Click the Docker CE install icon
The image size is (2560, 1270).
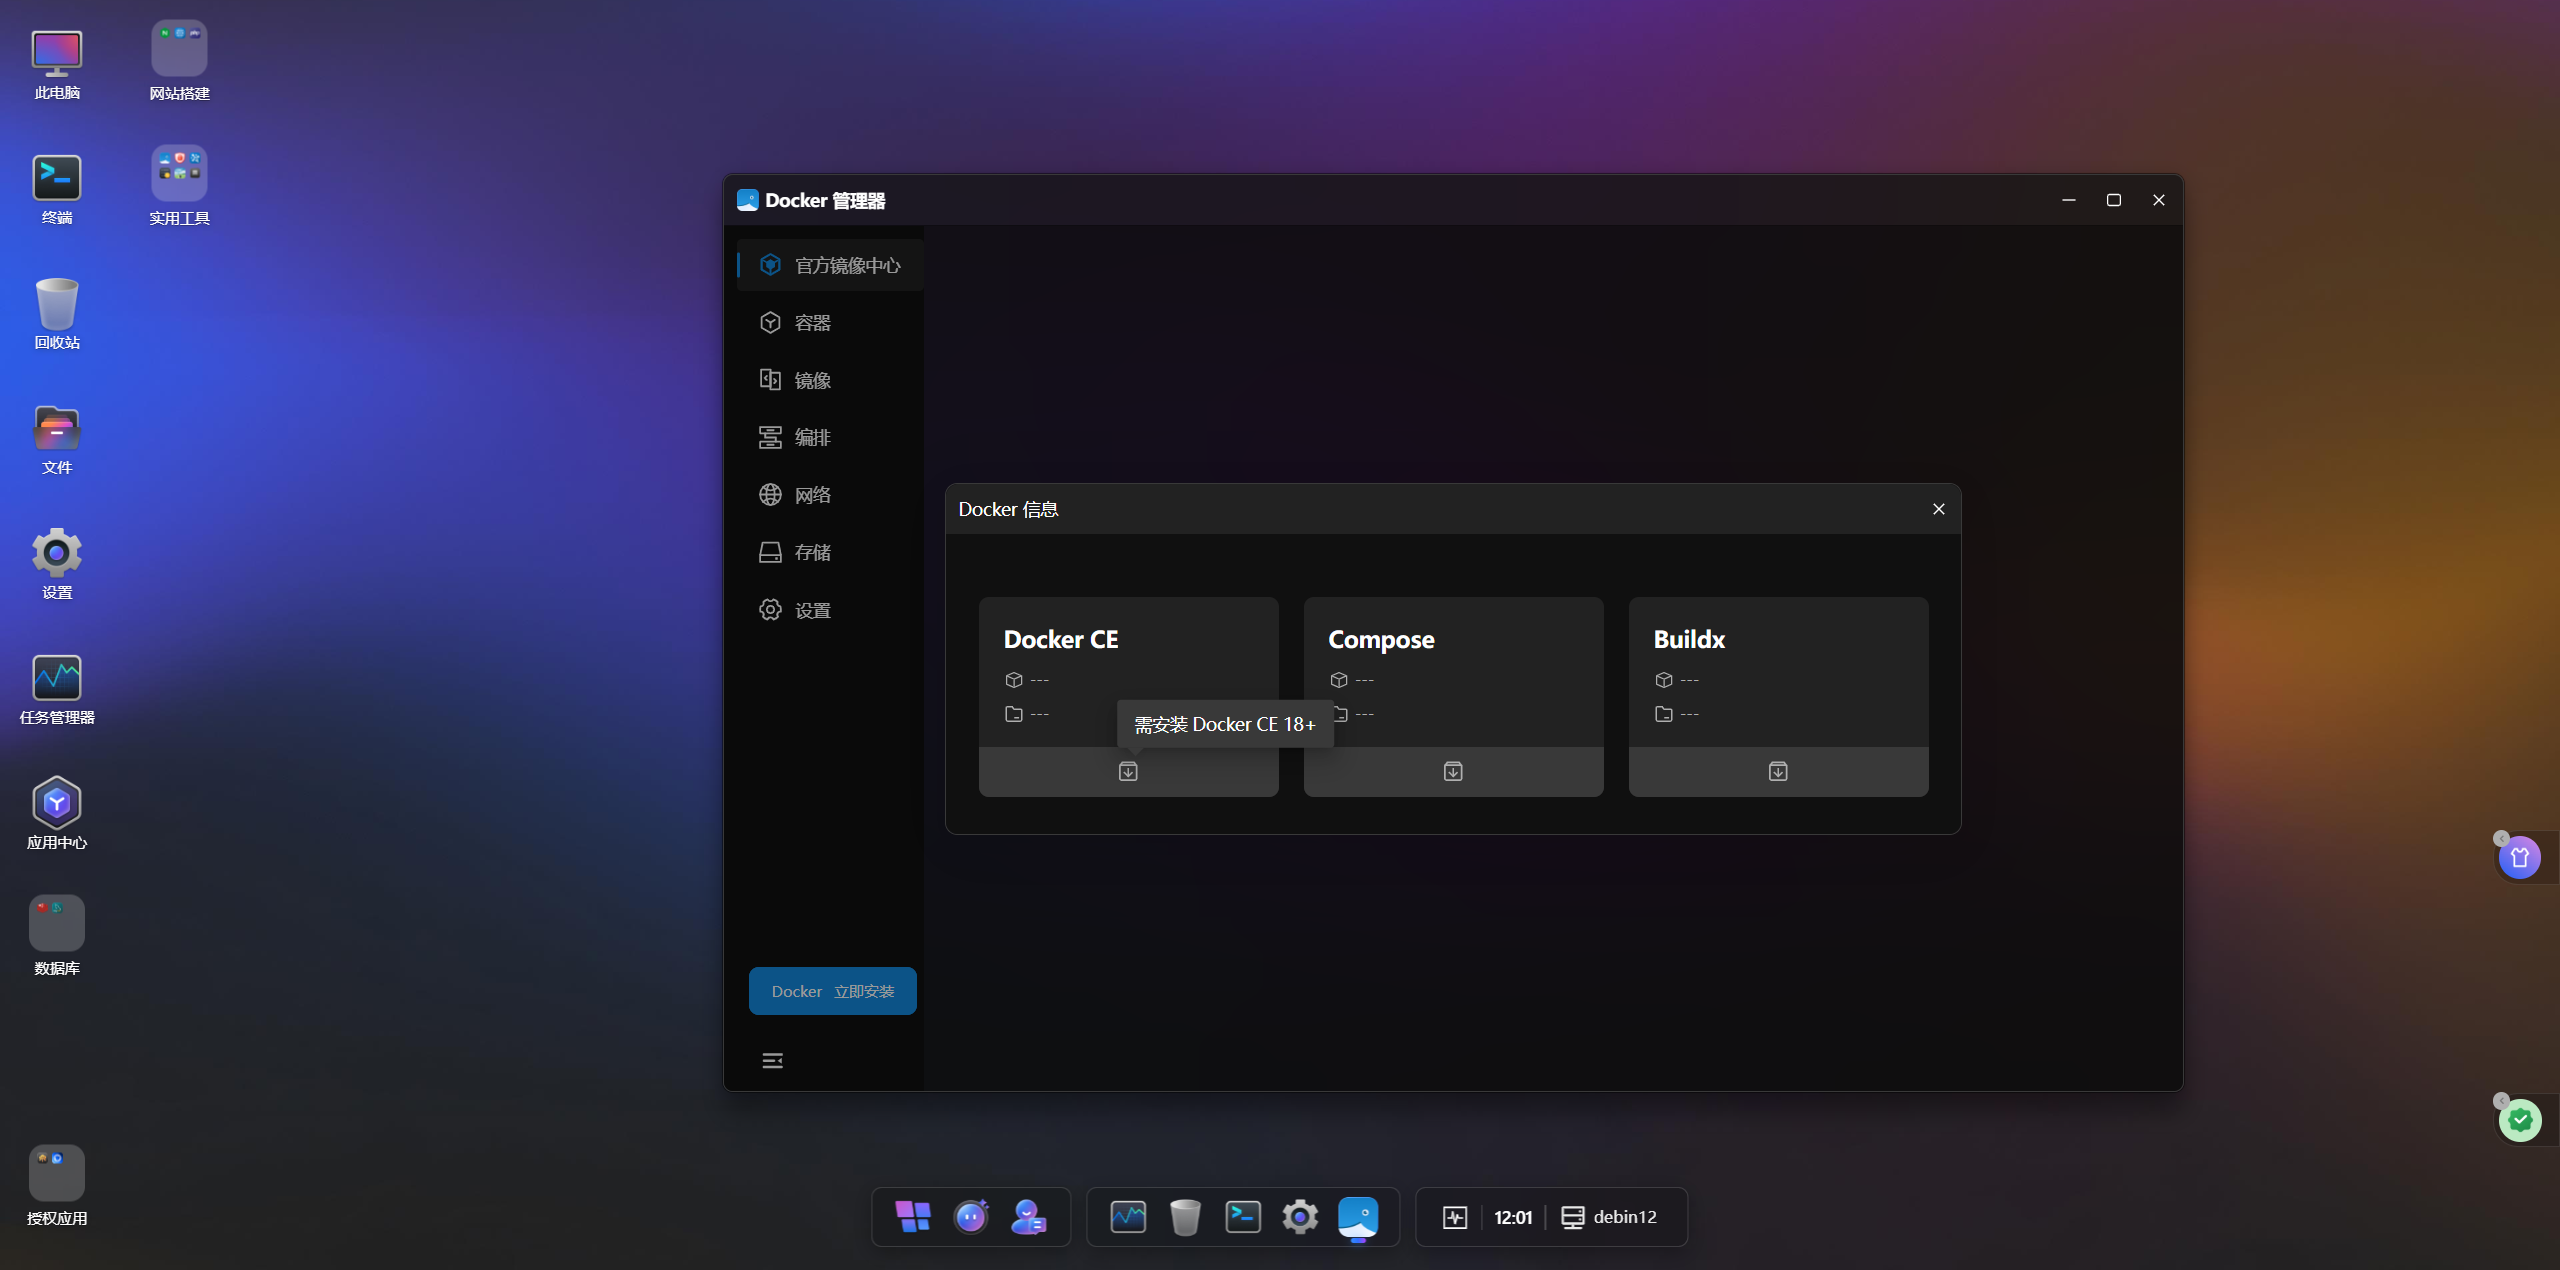tap(1128, 771)
